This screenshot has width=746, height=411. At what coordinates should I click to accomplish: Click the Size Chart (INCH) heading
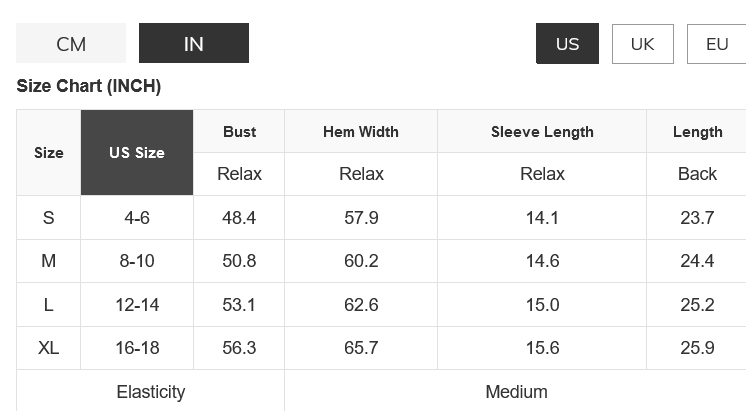[x=89, y=86]
